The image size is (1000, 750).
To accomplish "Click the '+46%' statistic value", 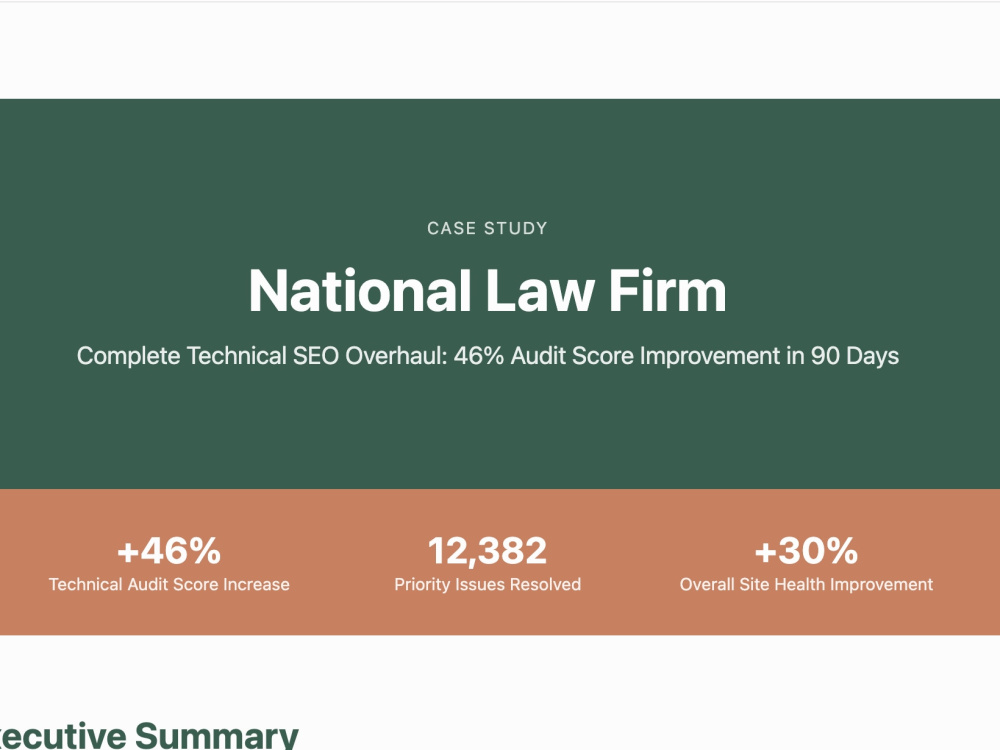I will click(x=169, y=550).
